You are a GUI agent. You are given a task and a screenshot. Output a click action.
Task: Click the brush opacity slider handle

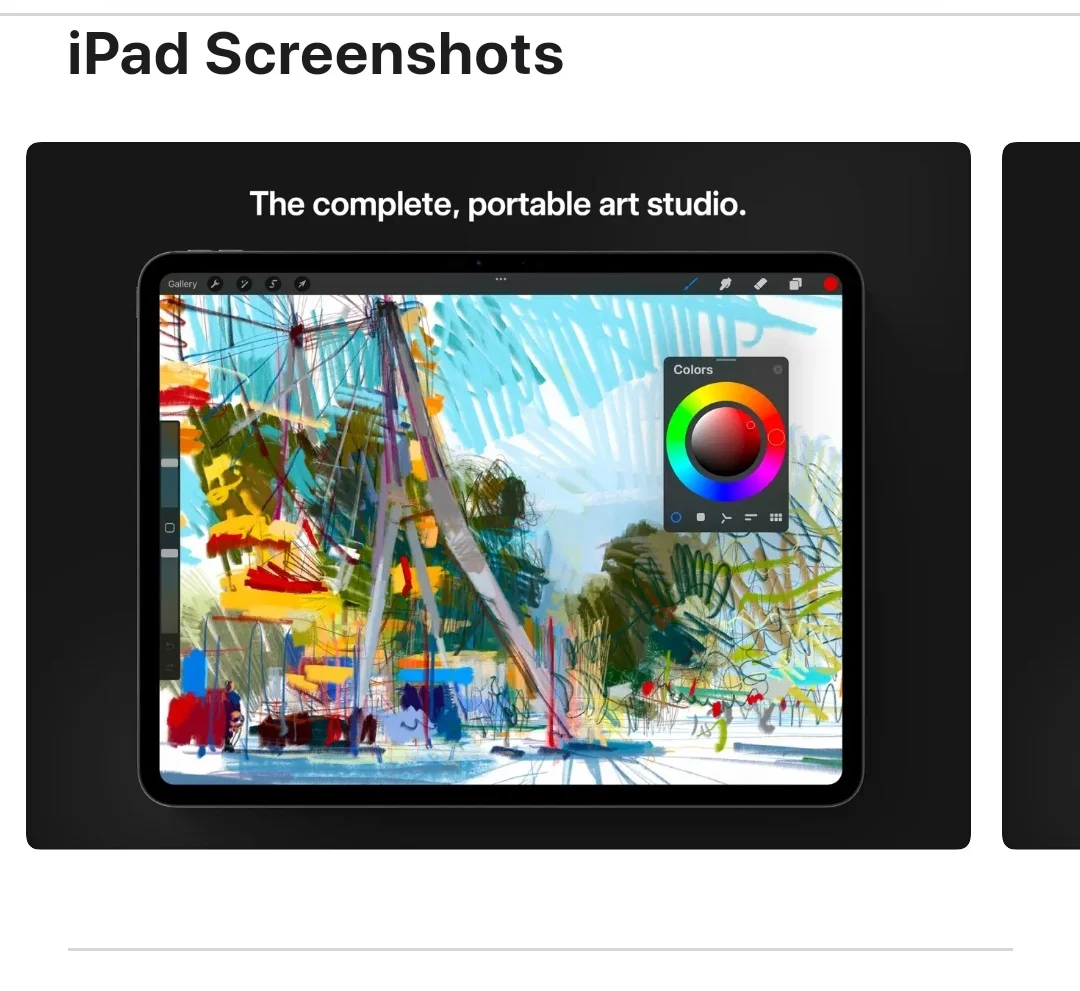(169, 553)
